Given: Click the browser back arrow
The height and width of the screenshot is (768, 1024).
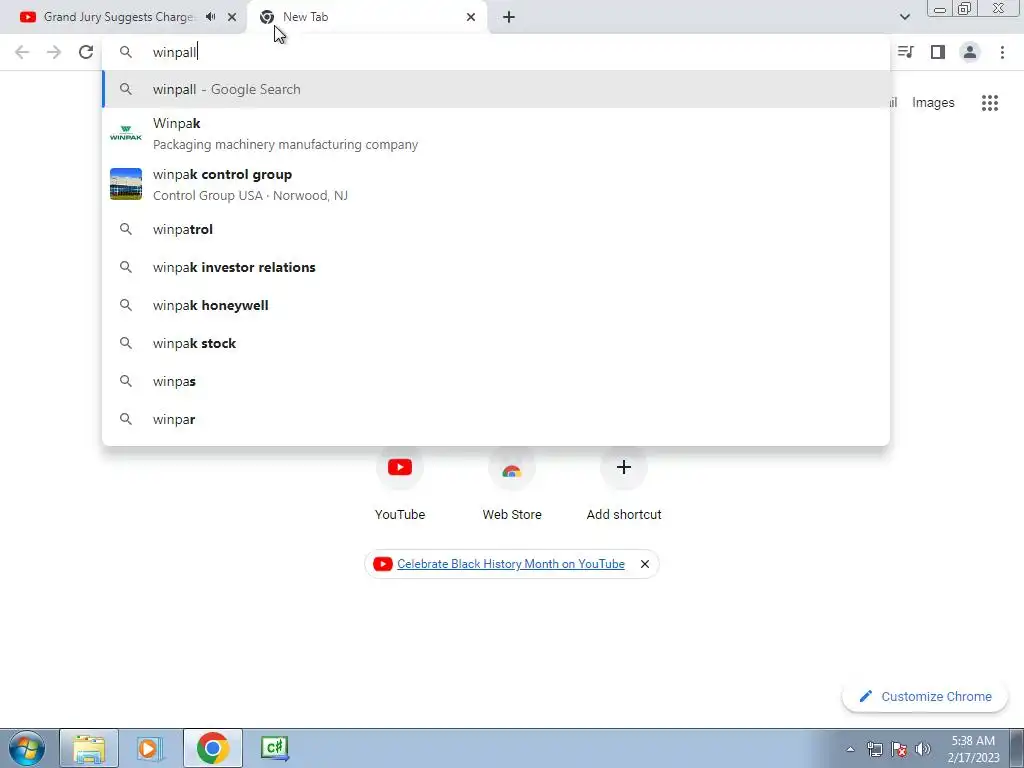Looking at the screenshot, I should 22,52.
